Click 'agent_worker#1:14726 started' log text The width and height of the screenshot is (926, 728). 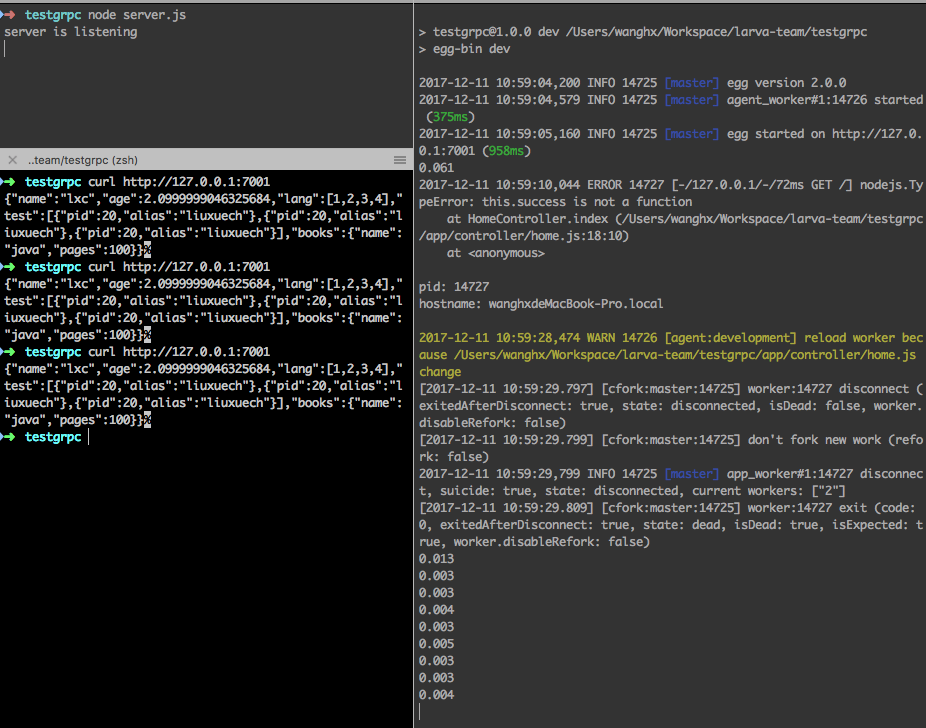[824, 100]
